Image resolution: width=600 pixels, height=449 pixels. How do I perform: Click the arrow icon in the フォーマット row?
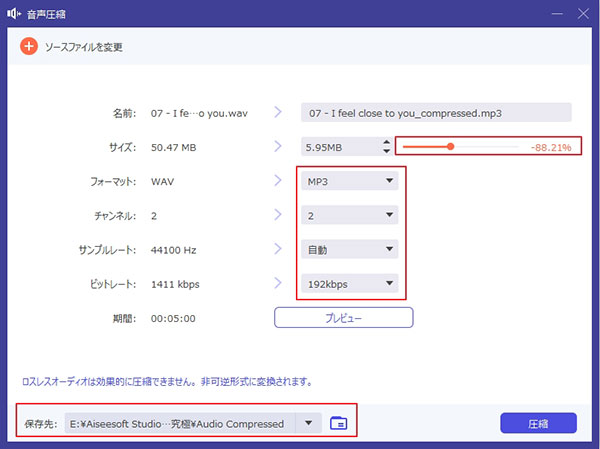278,180
